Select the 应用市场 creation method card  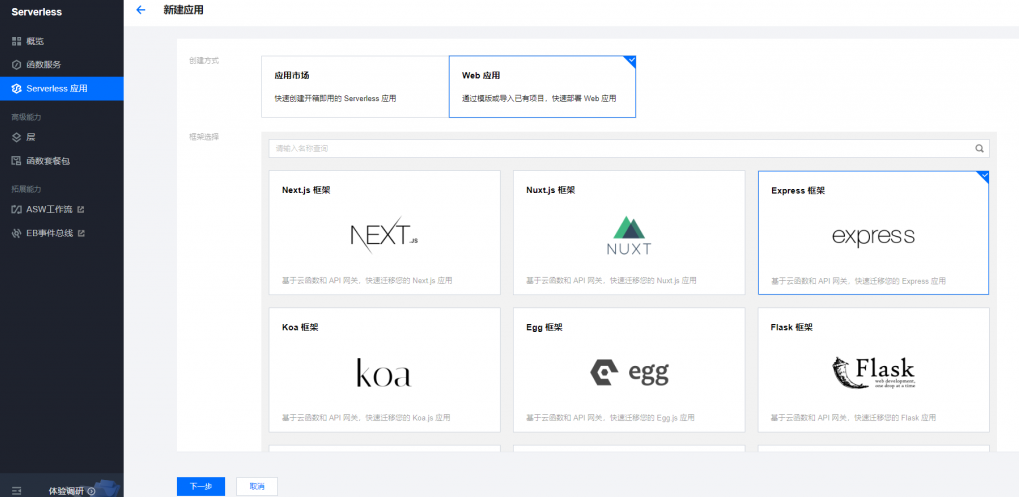pyautogui.click(x=355, y=86)
